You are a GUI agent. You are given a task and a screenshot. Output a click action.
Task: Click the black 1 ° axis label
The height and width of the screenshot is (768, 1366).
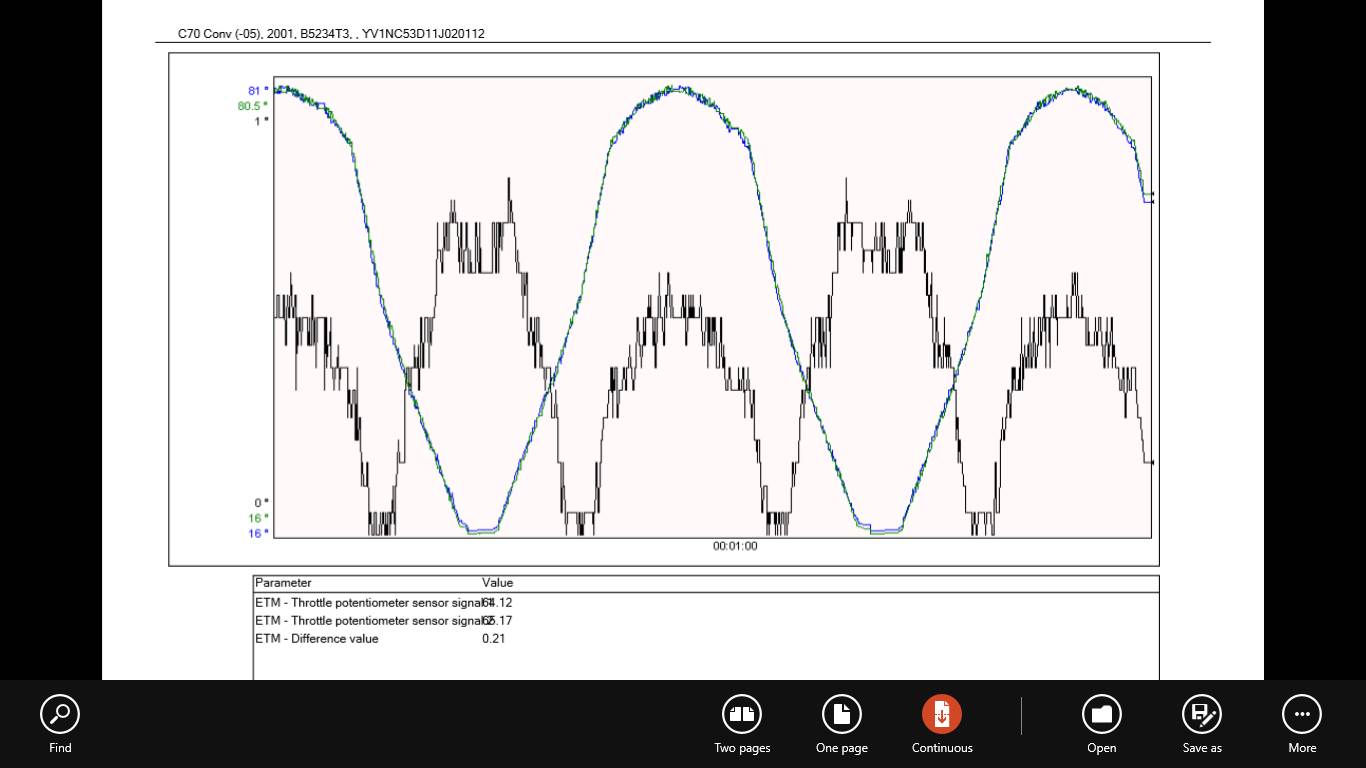click(x=261, y=121)
